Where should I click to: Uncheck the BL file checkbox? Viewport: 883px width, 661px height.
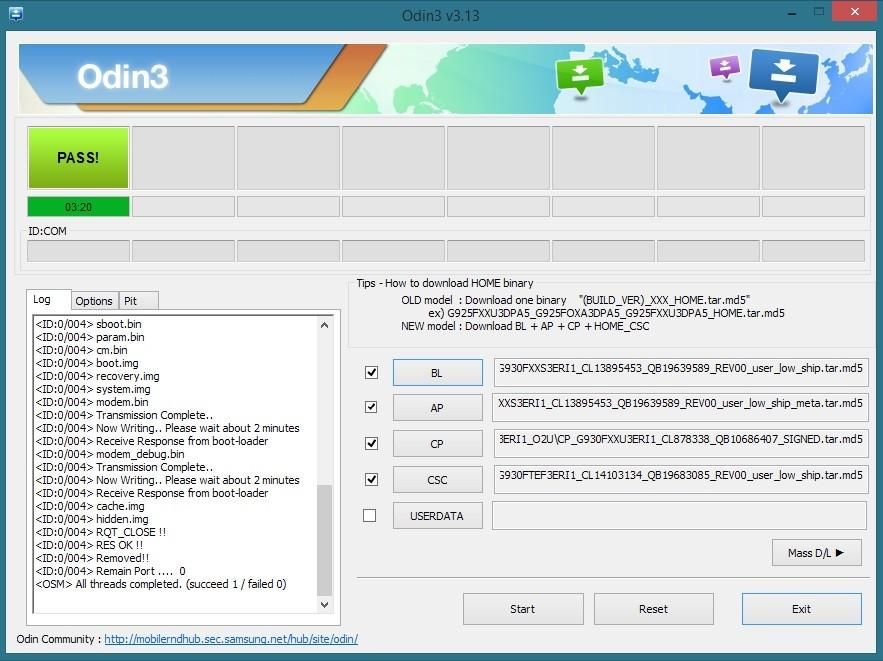(371, 372)
